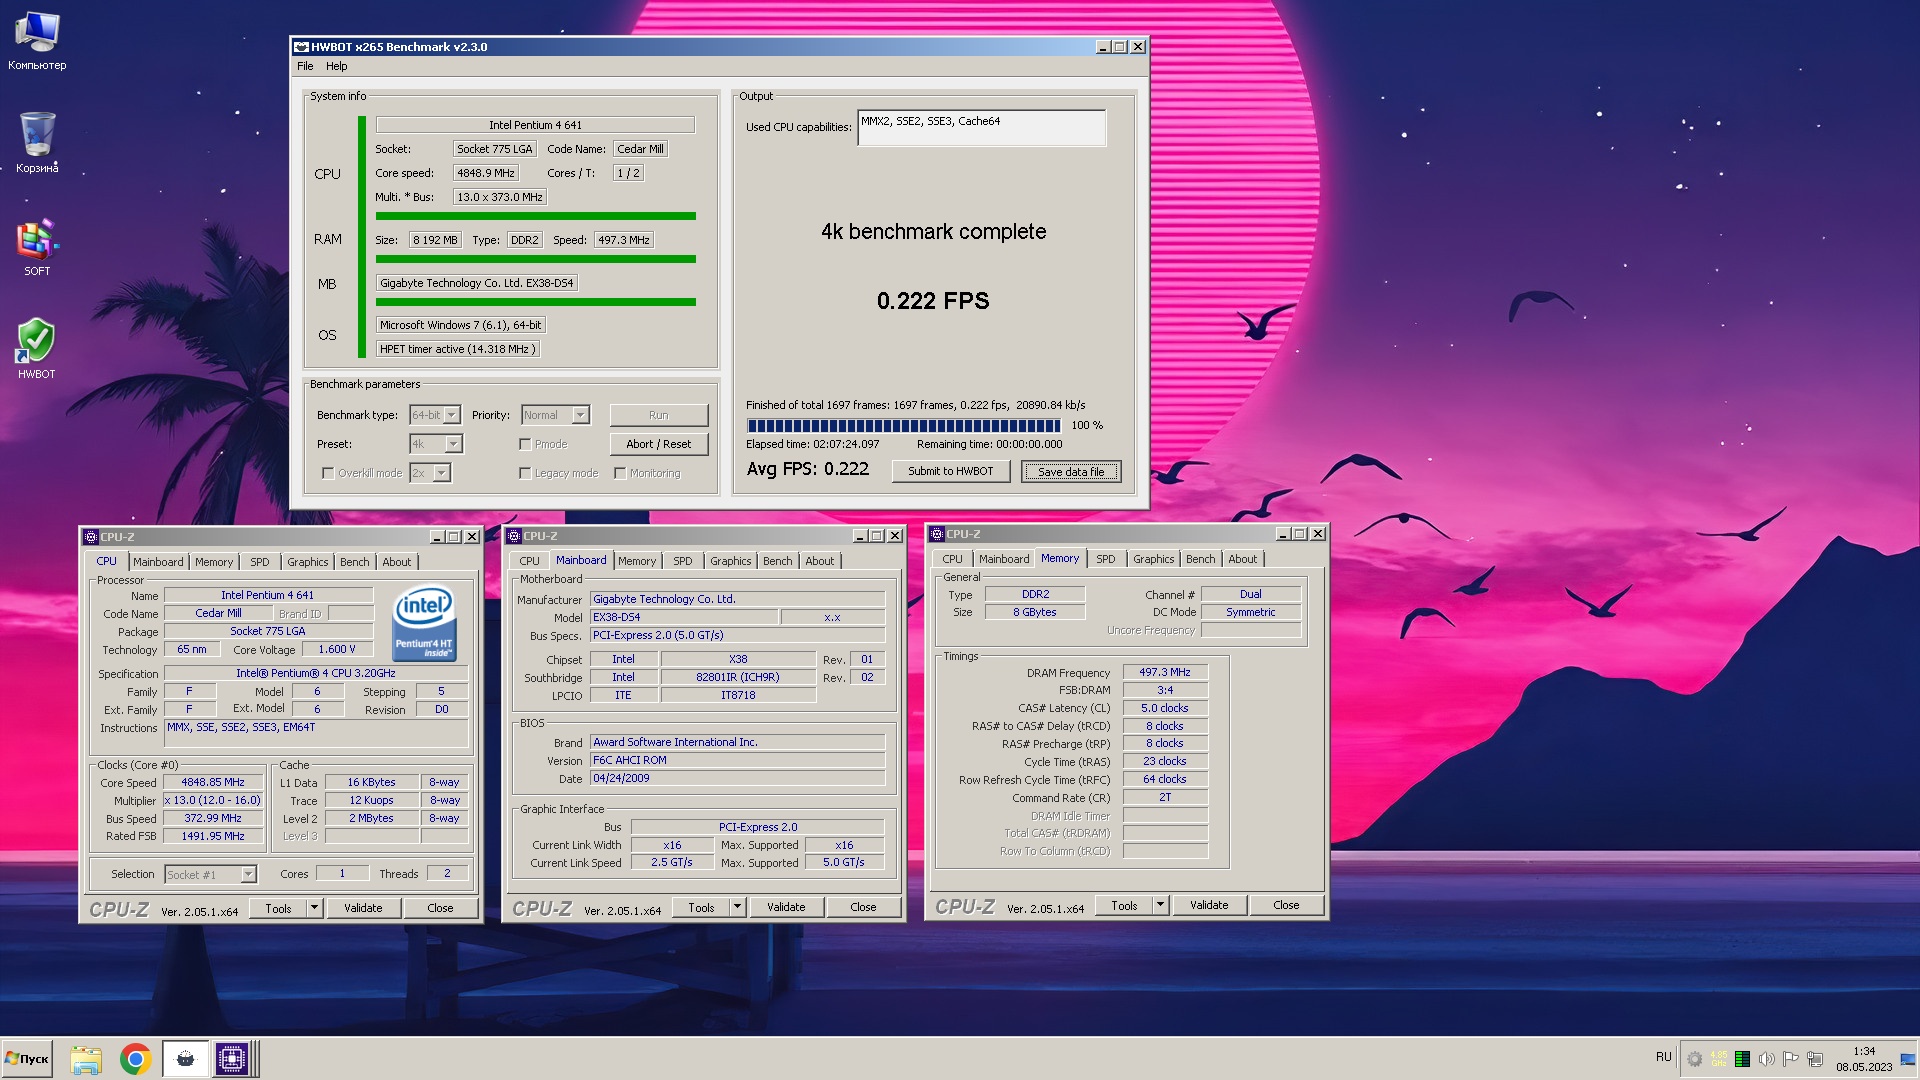Click the left CPU-Z window title icon

coord(91,537)
